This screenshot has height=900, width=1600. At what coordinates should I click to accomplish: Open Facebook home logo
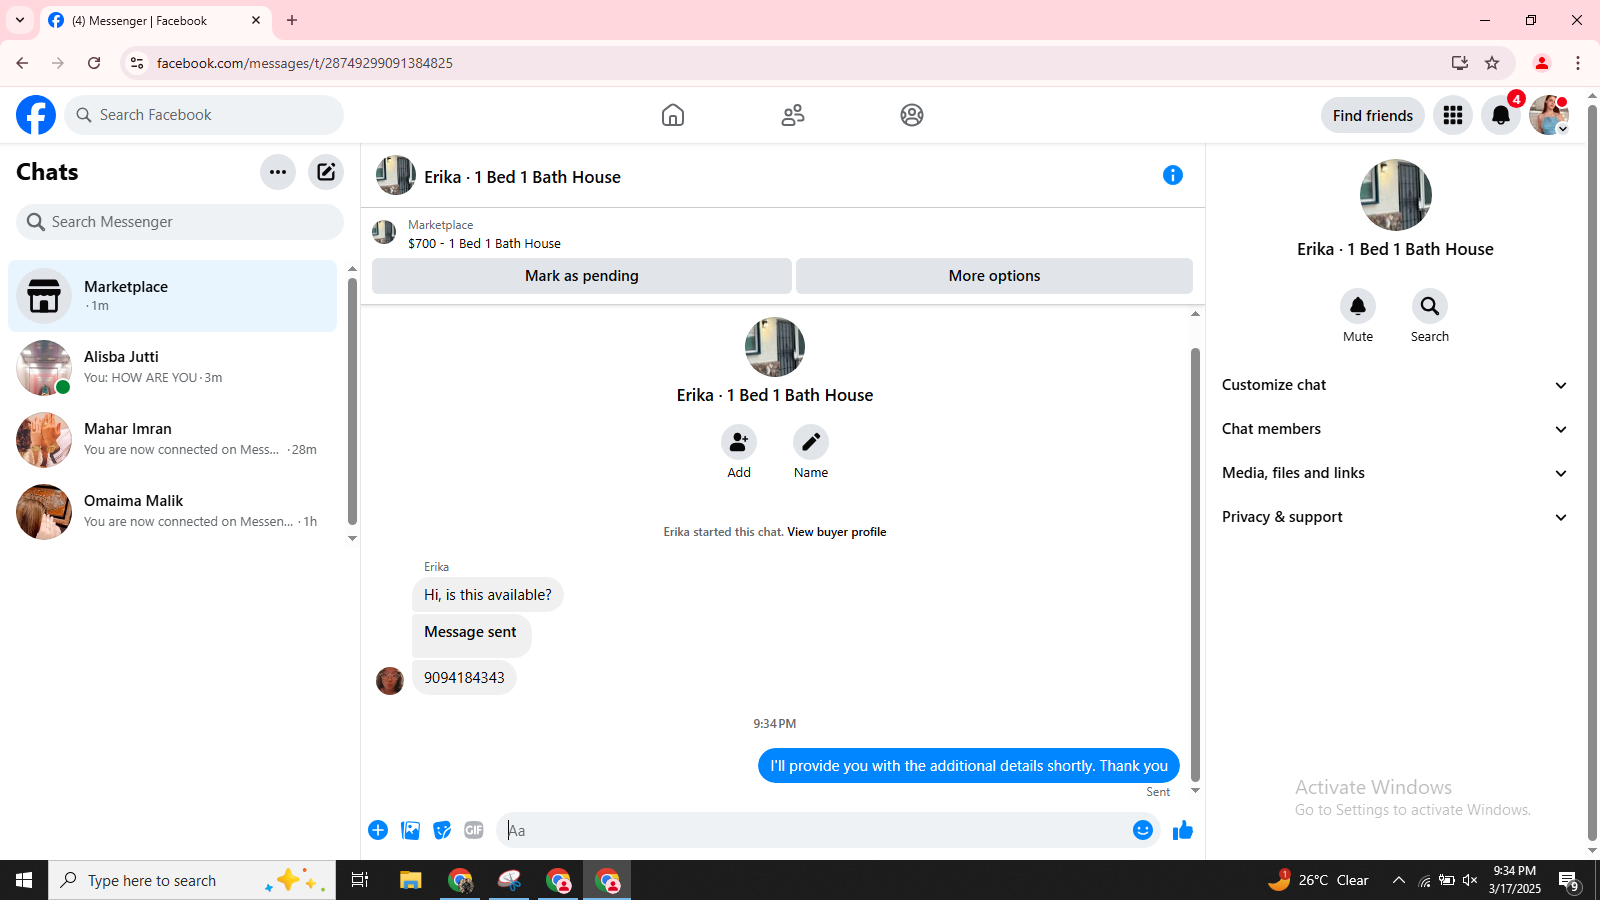pos(36,115)
